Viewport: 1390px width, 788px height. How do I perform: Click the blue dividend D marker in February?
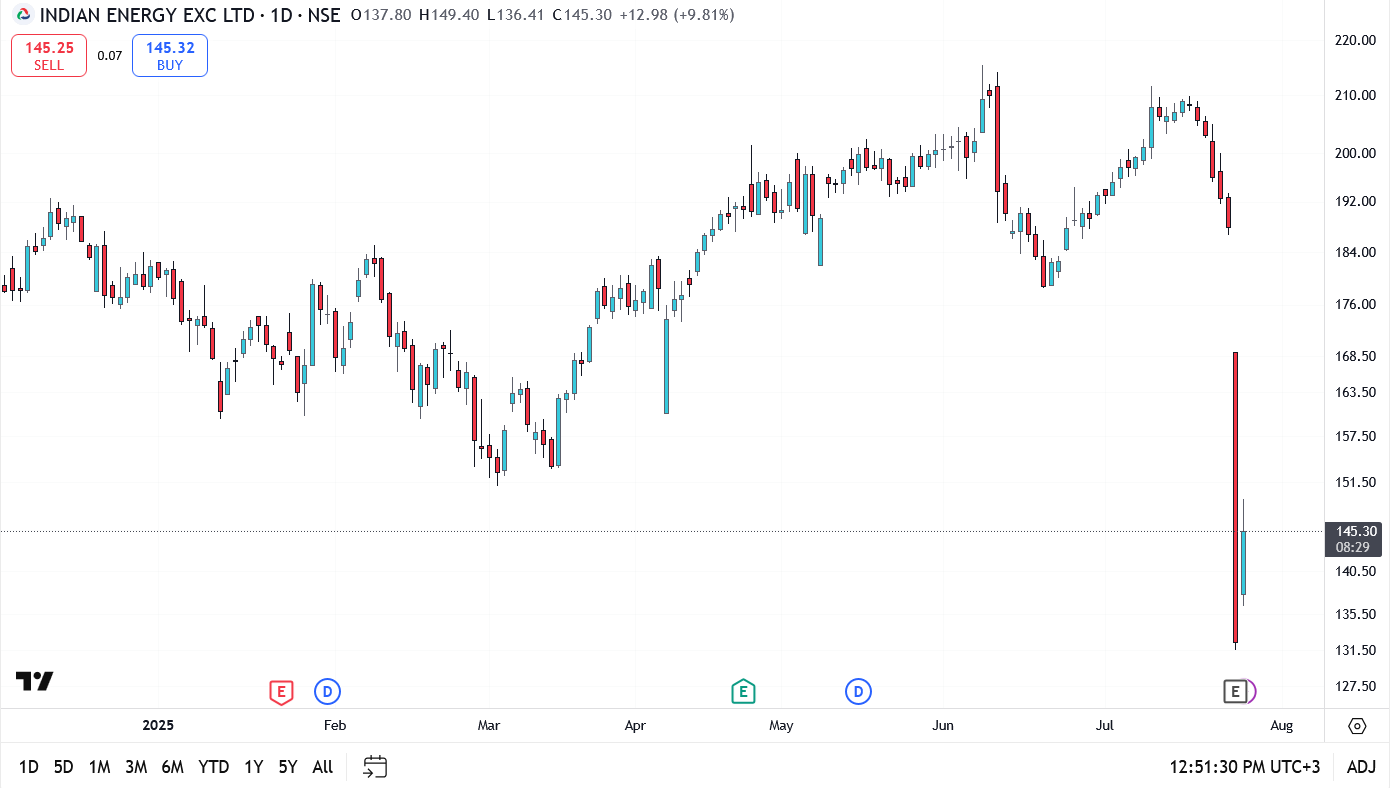pyautogui.click(x=327, y=691)
